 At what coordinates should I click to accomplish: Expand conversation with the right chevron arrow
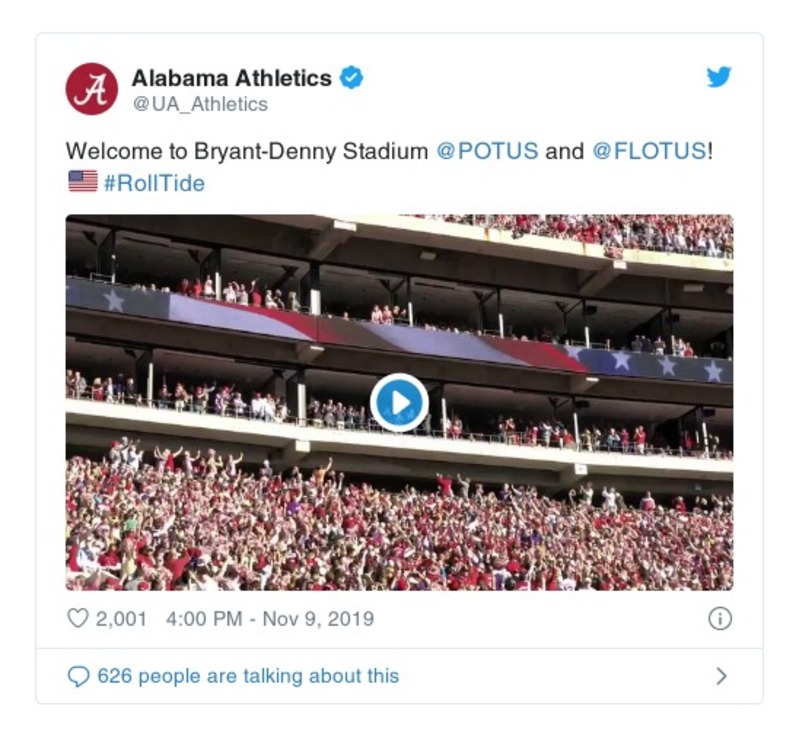coord(721,677)
